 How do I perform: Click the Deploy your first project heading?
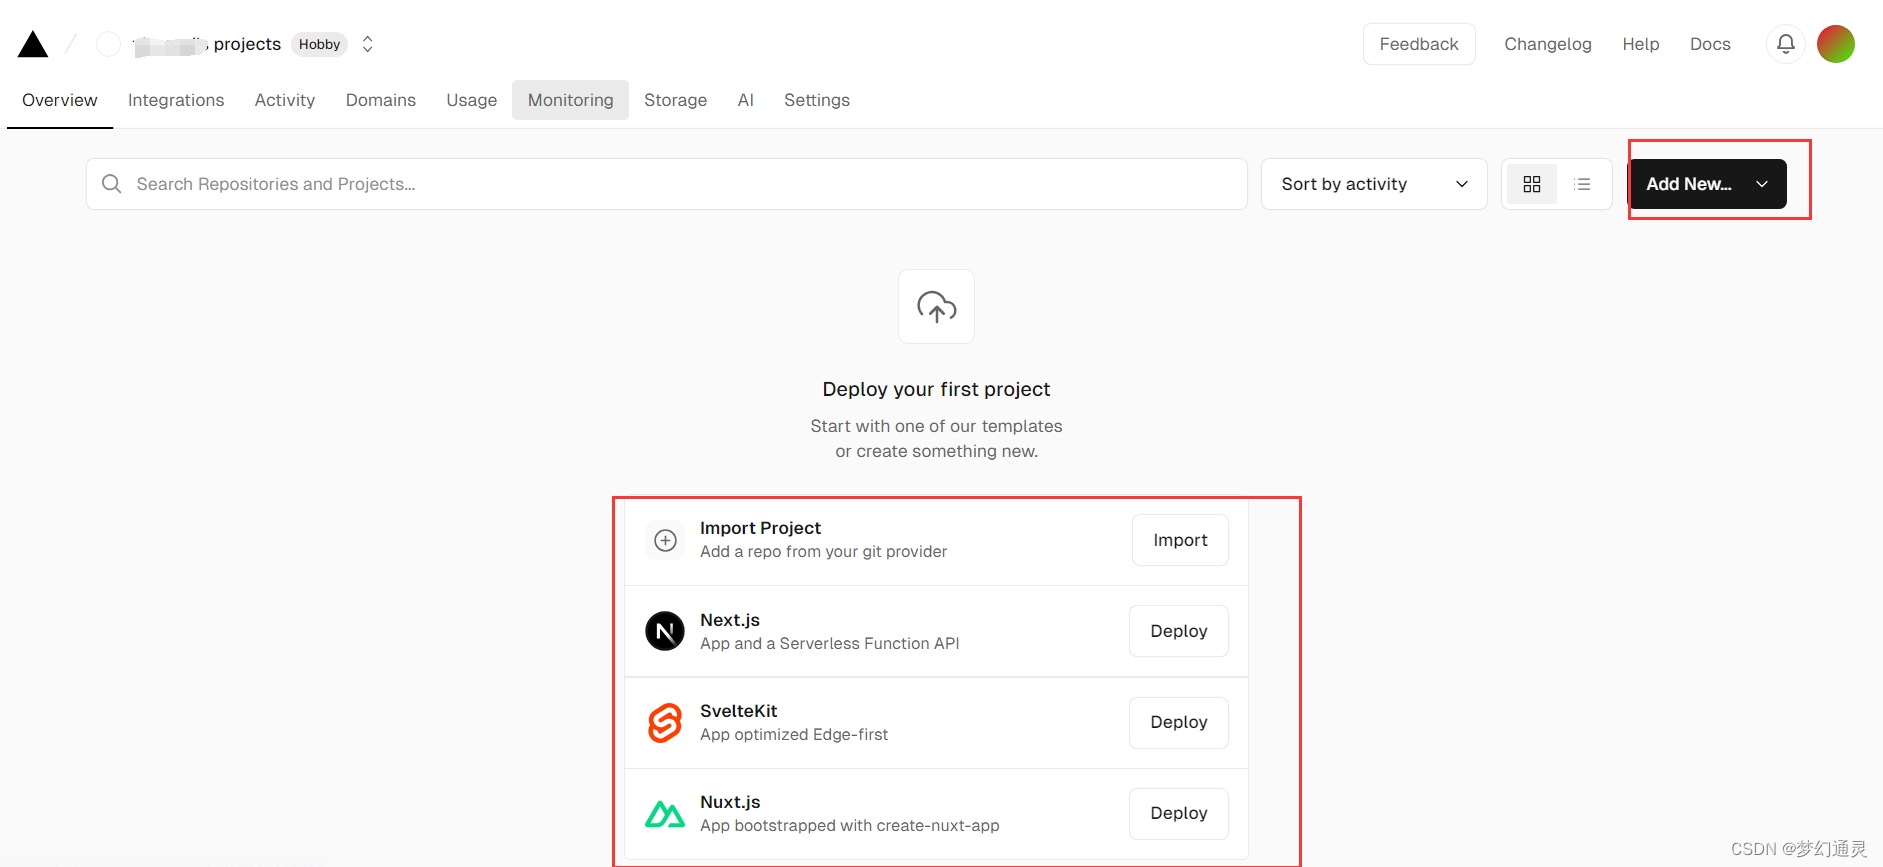pyautogui.click(x=936, y=389)
